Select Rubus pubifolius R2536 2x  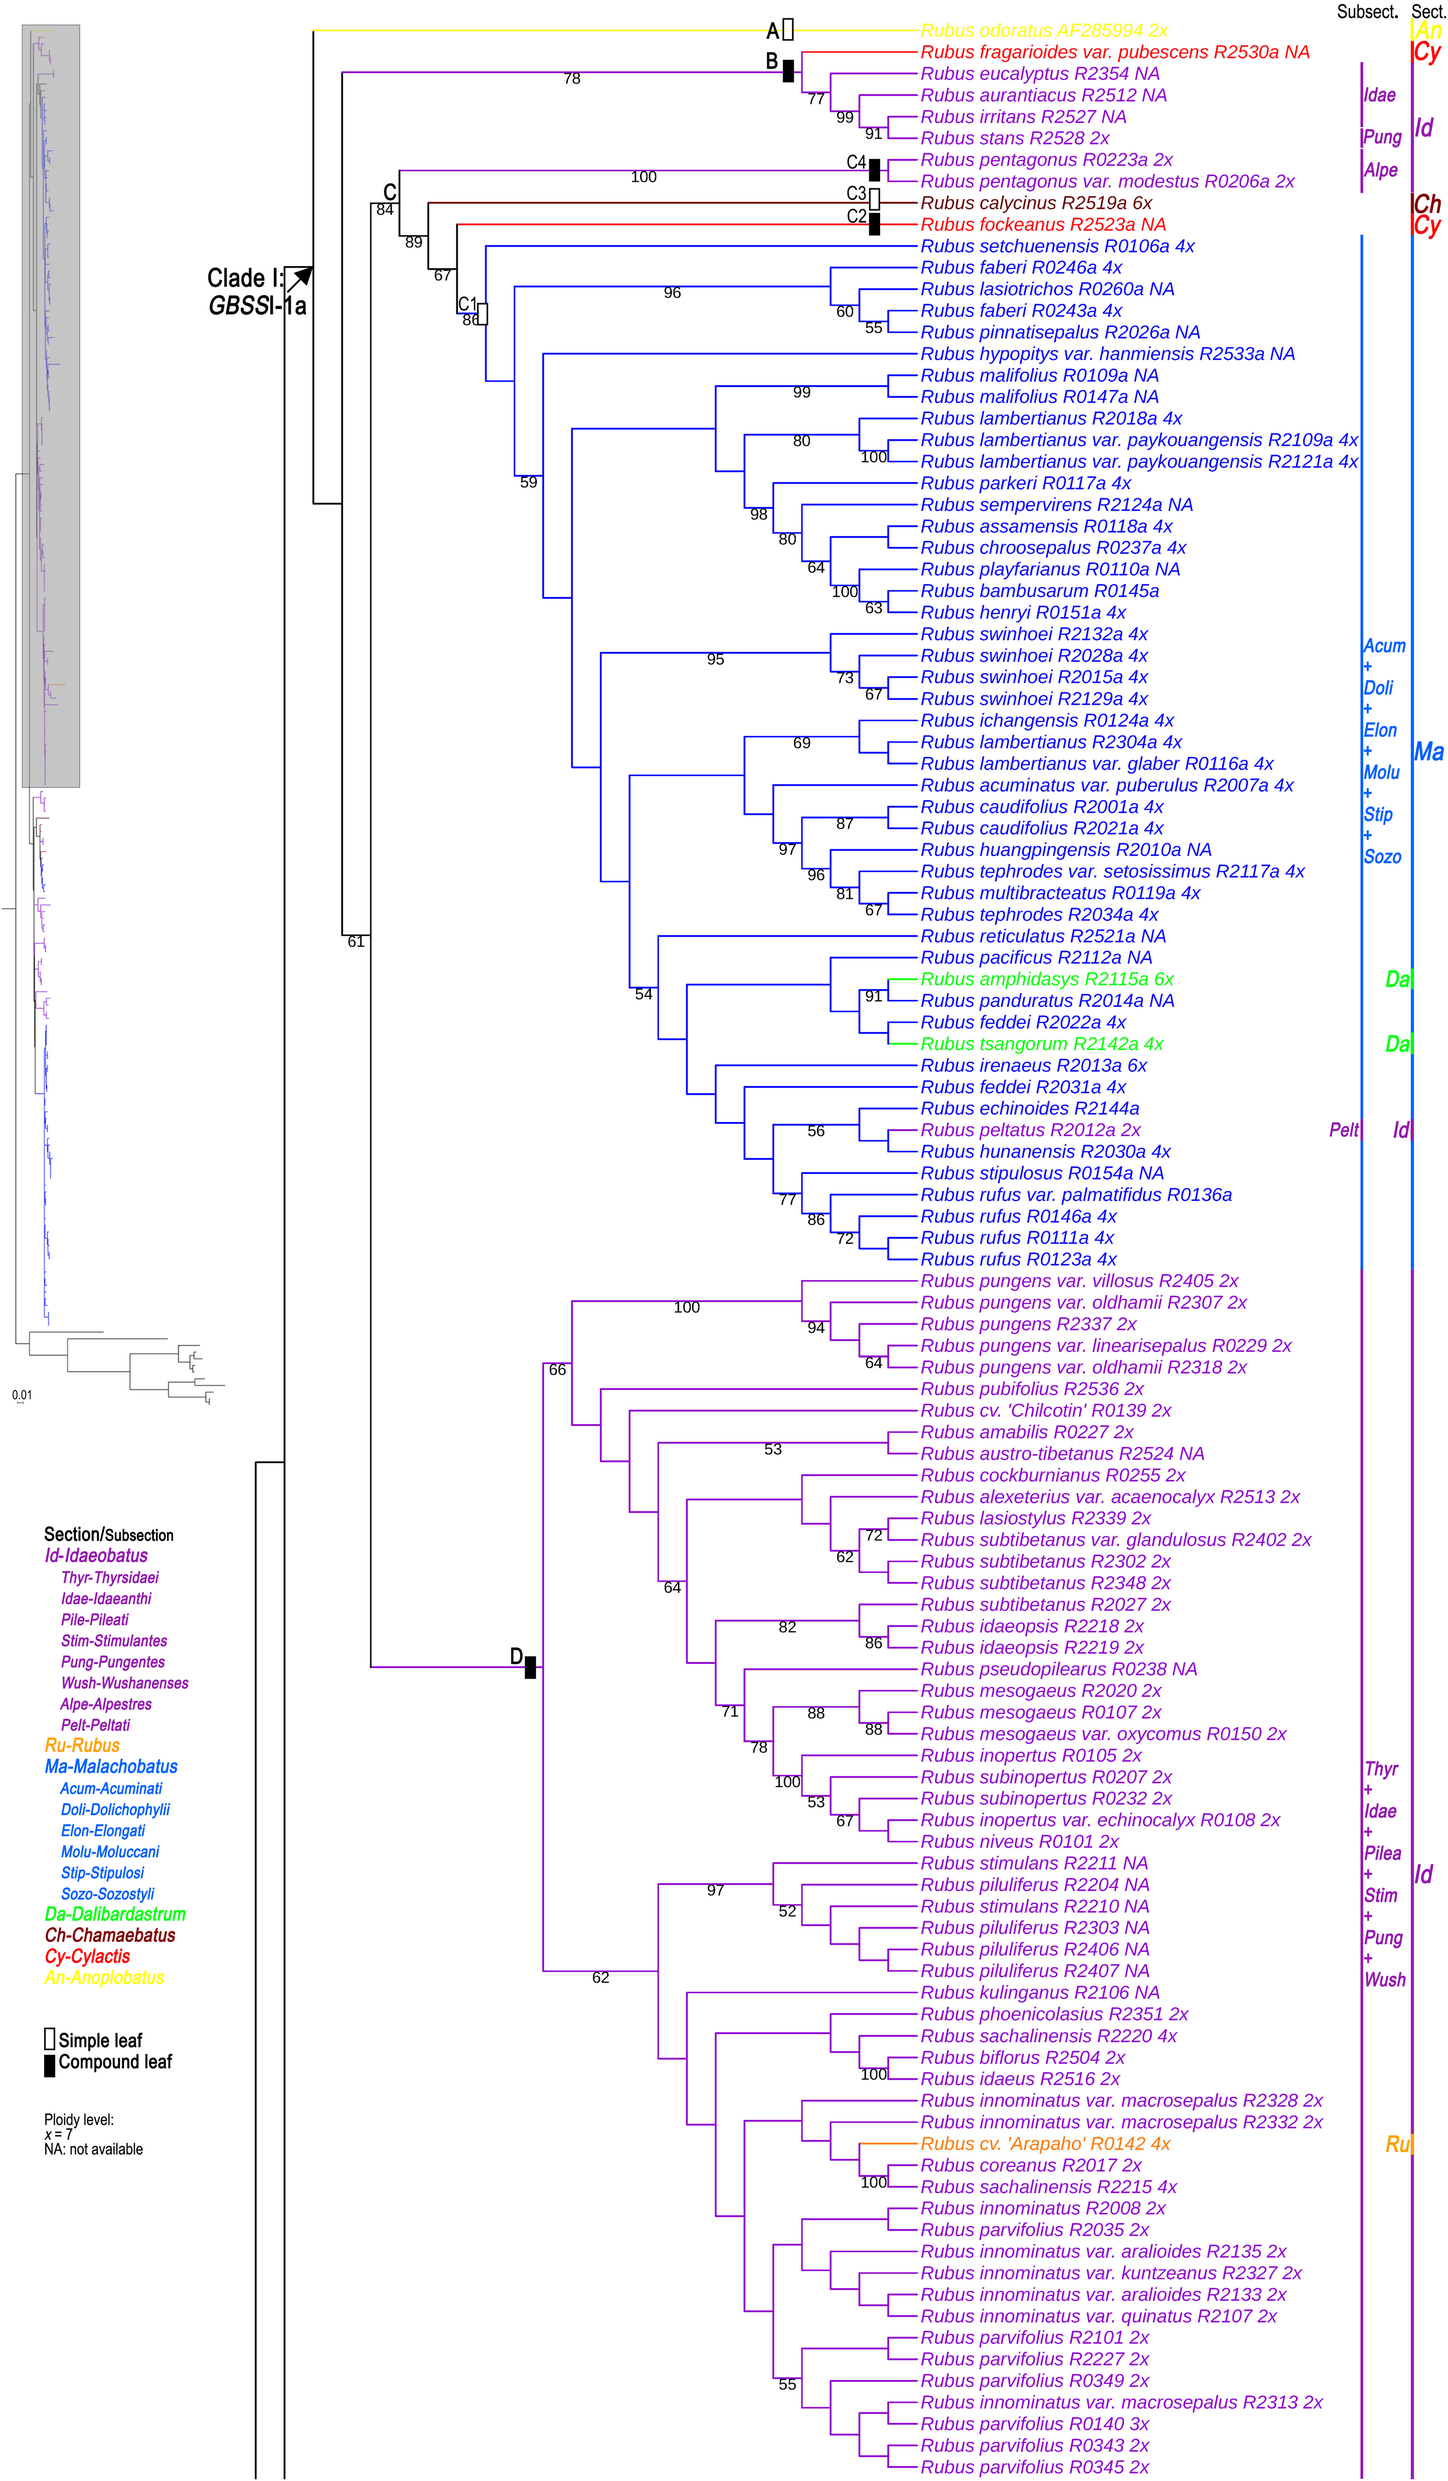[x=1032, y=1389]
